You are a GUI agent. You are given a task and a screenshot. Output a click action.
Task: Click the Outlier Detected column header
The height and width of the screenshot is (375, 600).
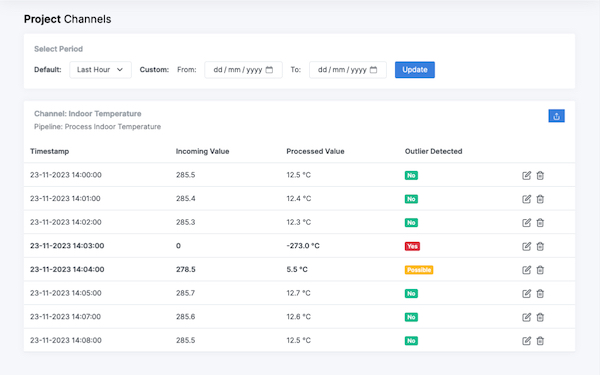434,151
